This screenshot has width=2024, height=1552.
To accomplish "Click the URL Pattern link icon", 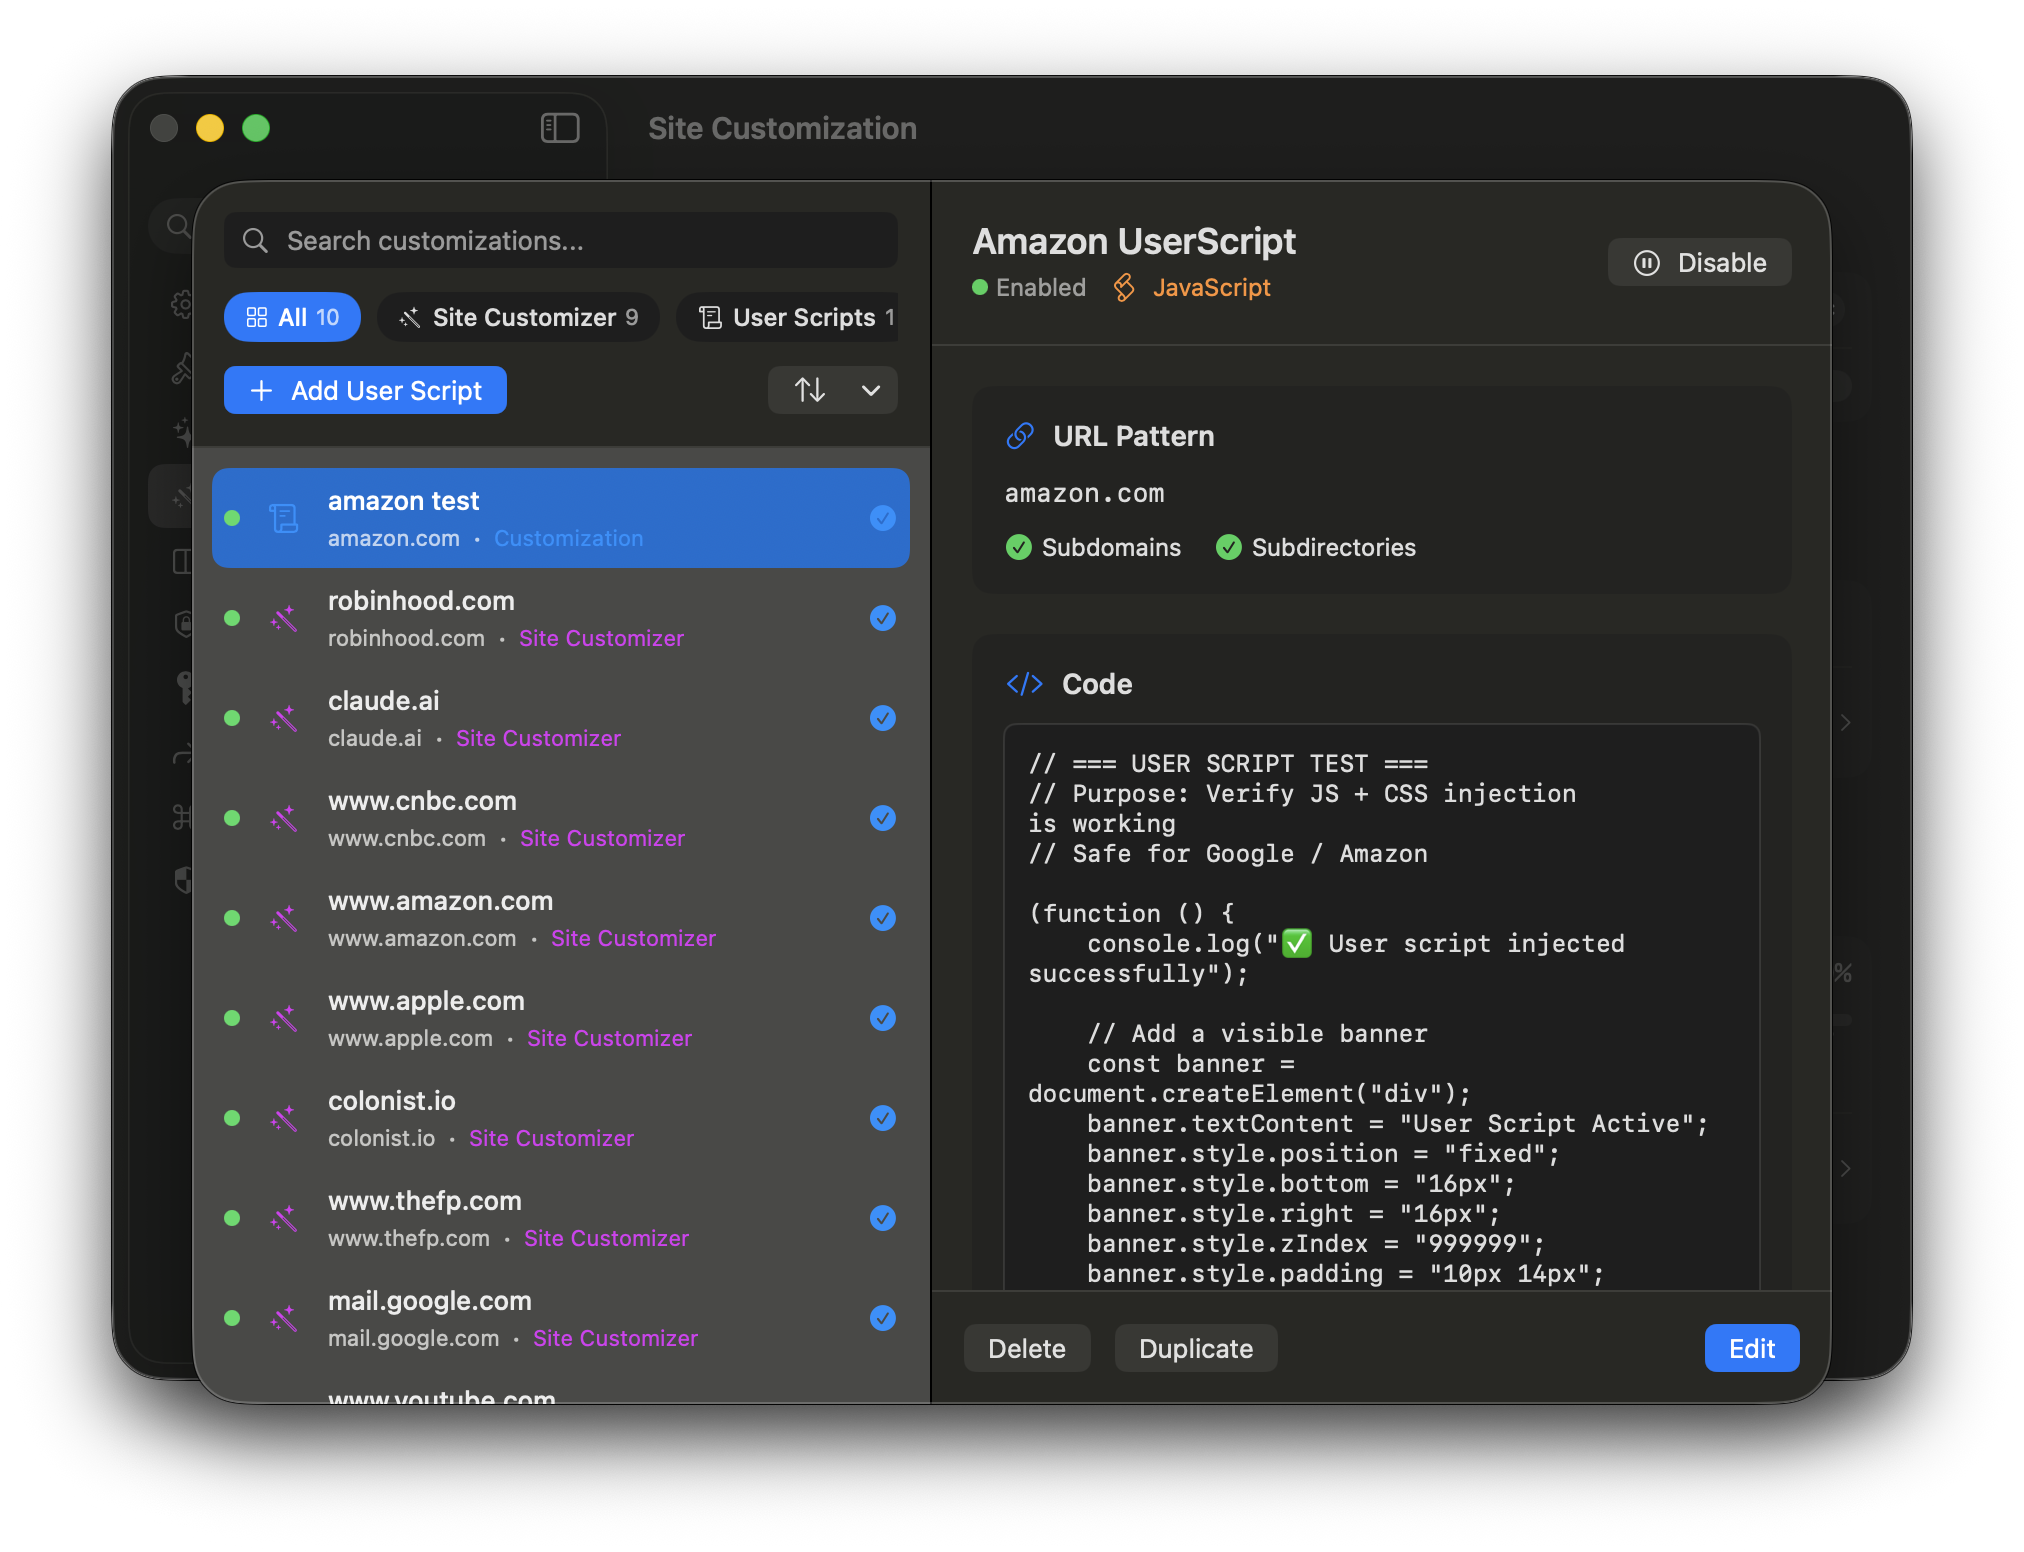I will (x=1020, y=436).
